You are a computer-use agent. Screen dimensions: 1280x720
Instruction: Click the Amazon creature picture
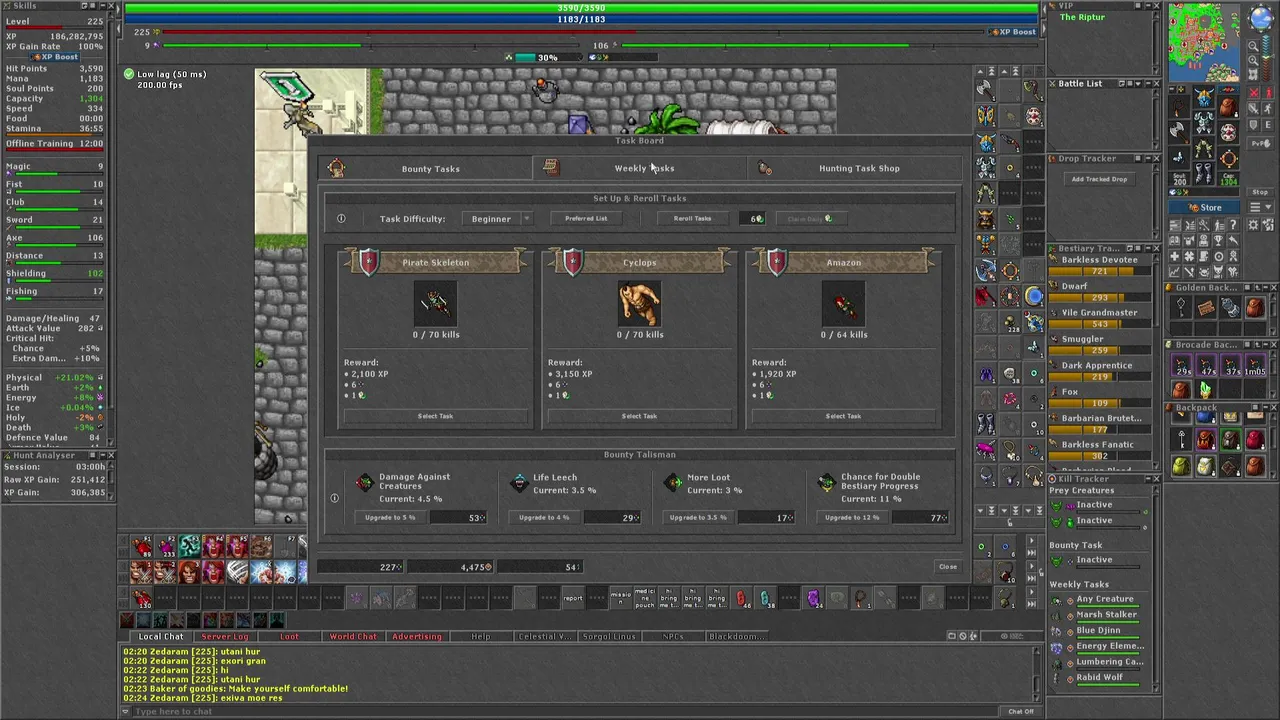pyautogui.click(x=843, y=304)
